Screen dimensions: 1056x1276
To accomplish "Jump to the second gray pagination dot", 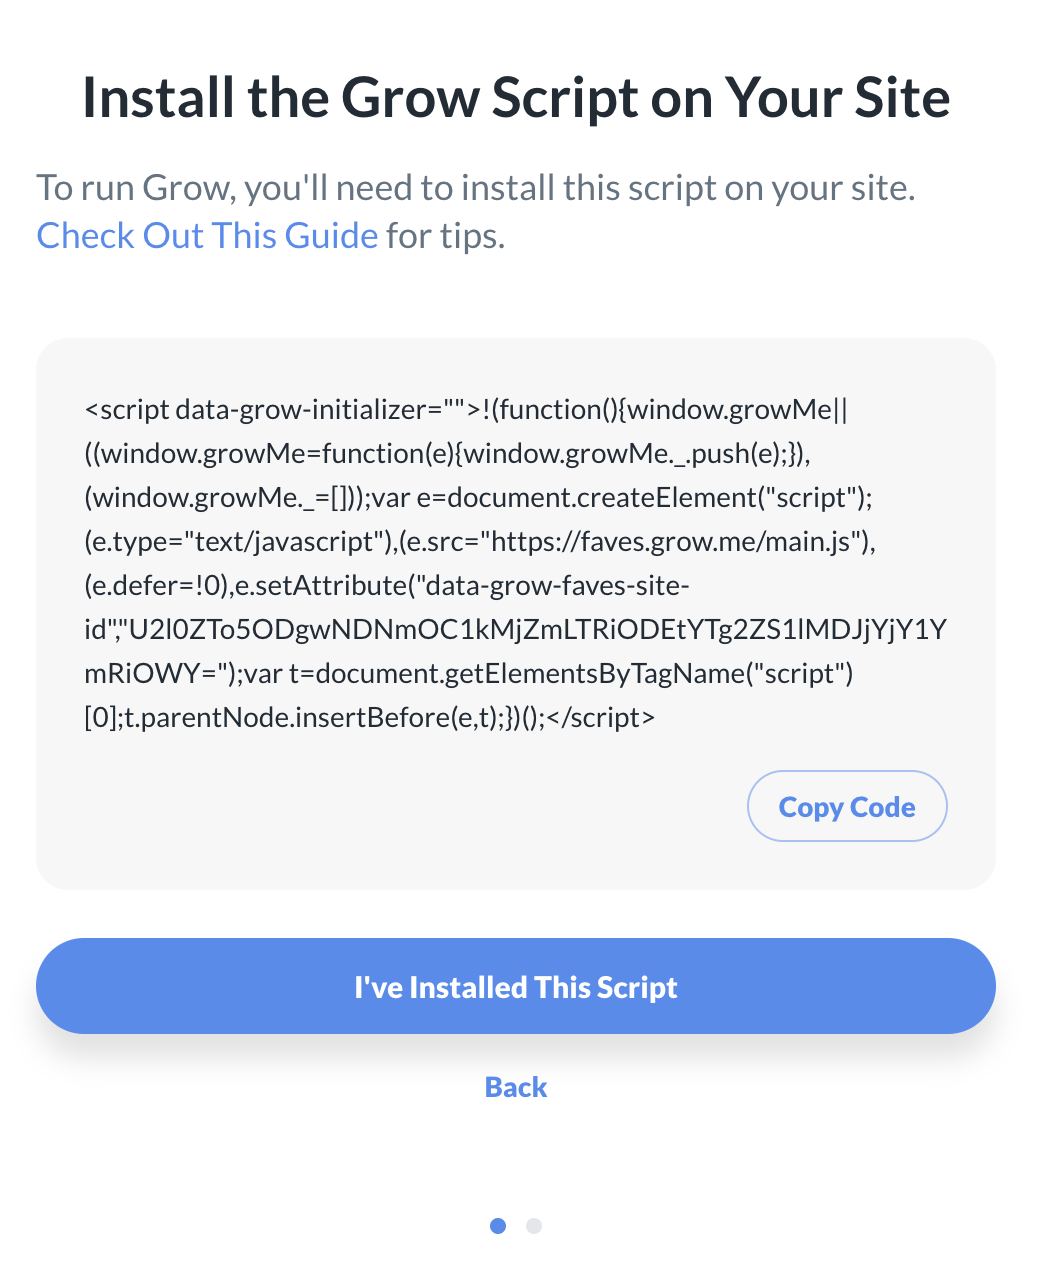I will pos(534,1226).
